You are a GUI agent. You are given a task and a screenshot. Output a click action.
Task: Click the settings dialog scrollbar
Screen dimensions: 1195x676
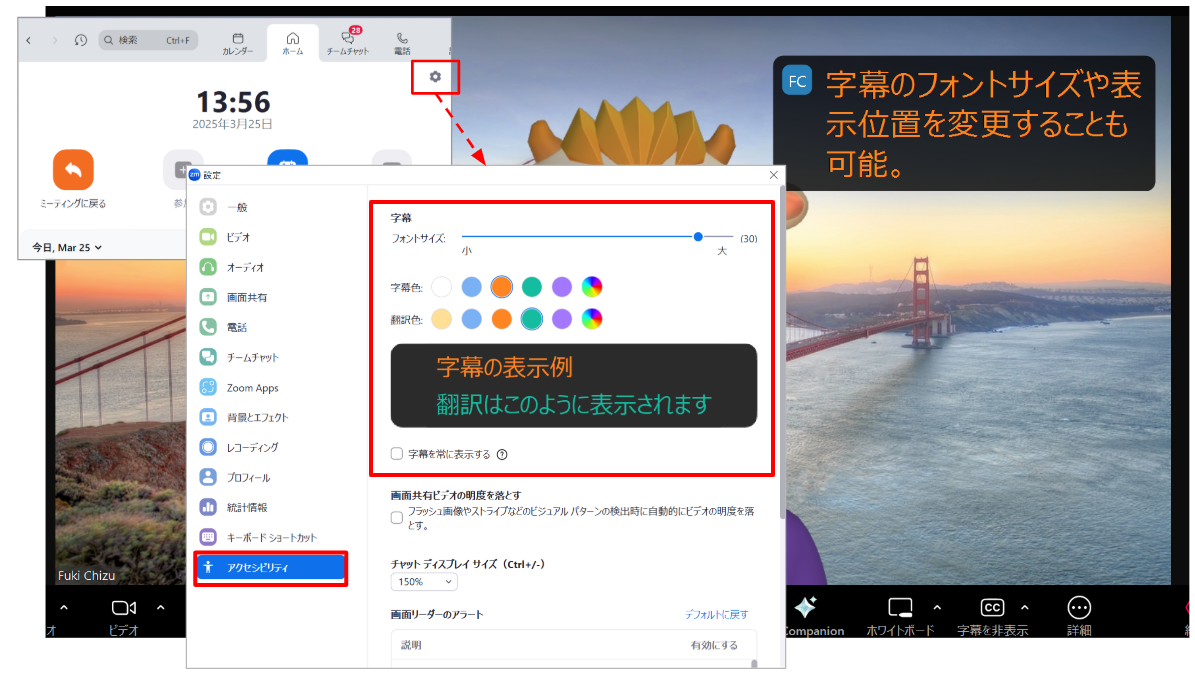coord(782,351)
